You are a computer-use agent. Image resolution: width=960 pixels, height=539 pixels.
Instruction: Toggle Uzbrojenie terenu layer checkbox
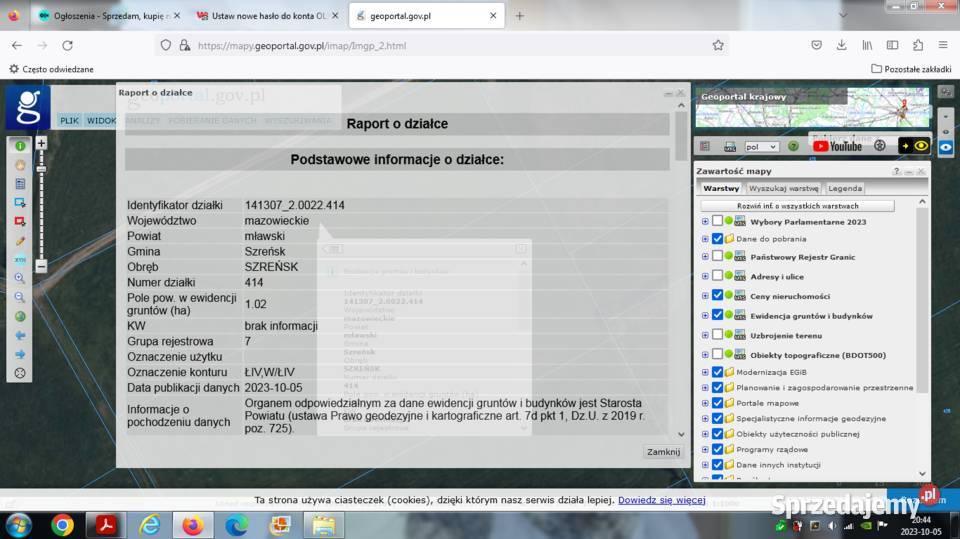click(717, 335)
